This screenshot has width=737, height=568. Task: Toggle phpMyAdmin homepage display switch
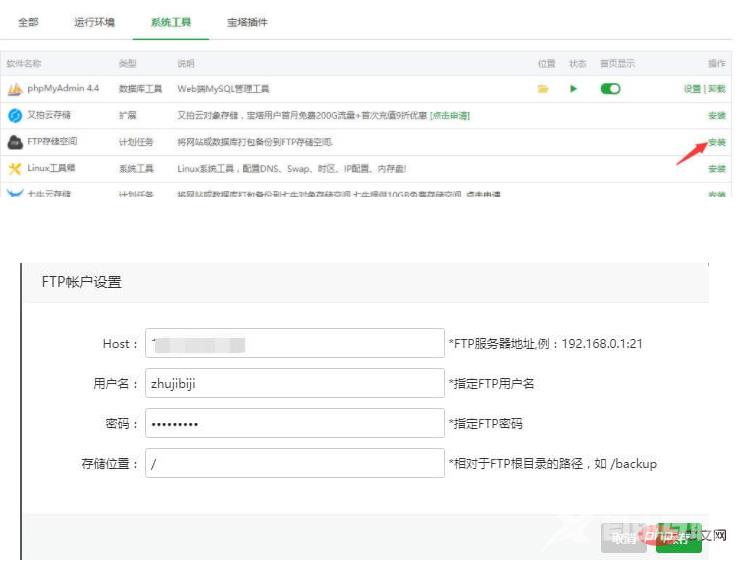click(x=610, y=89)
